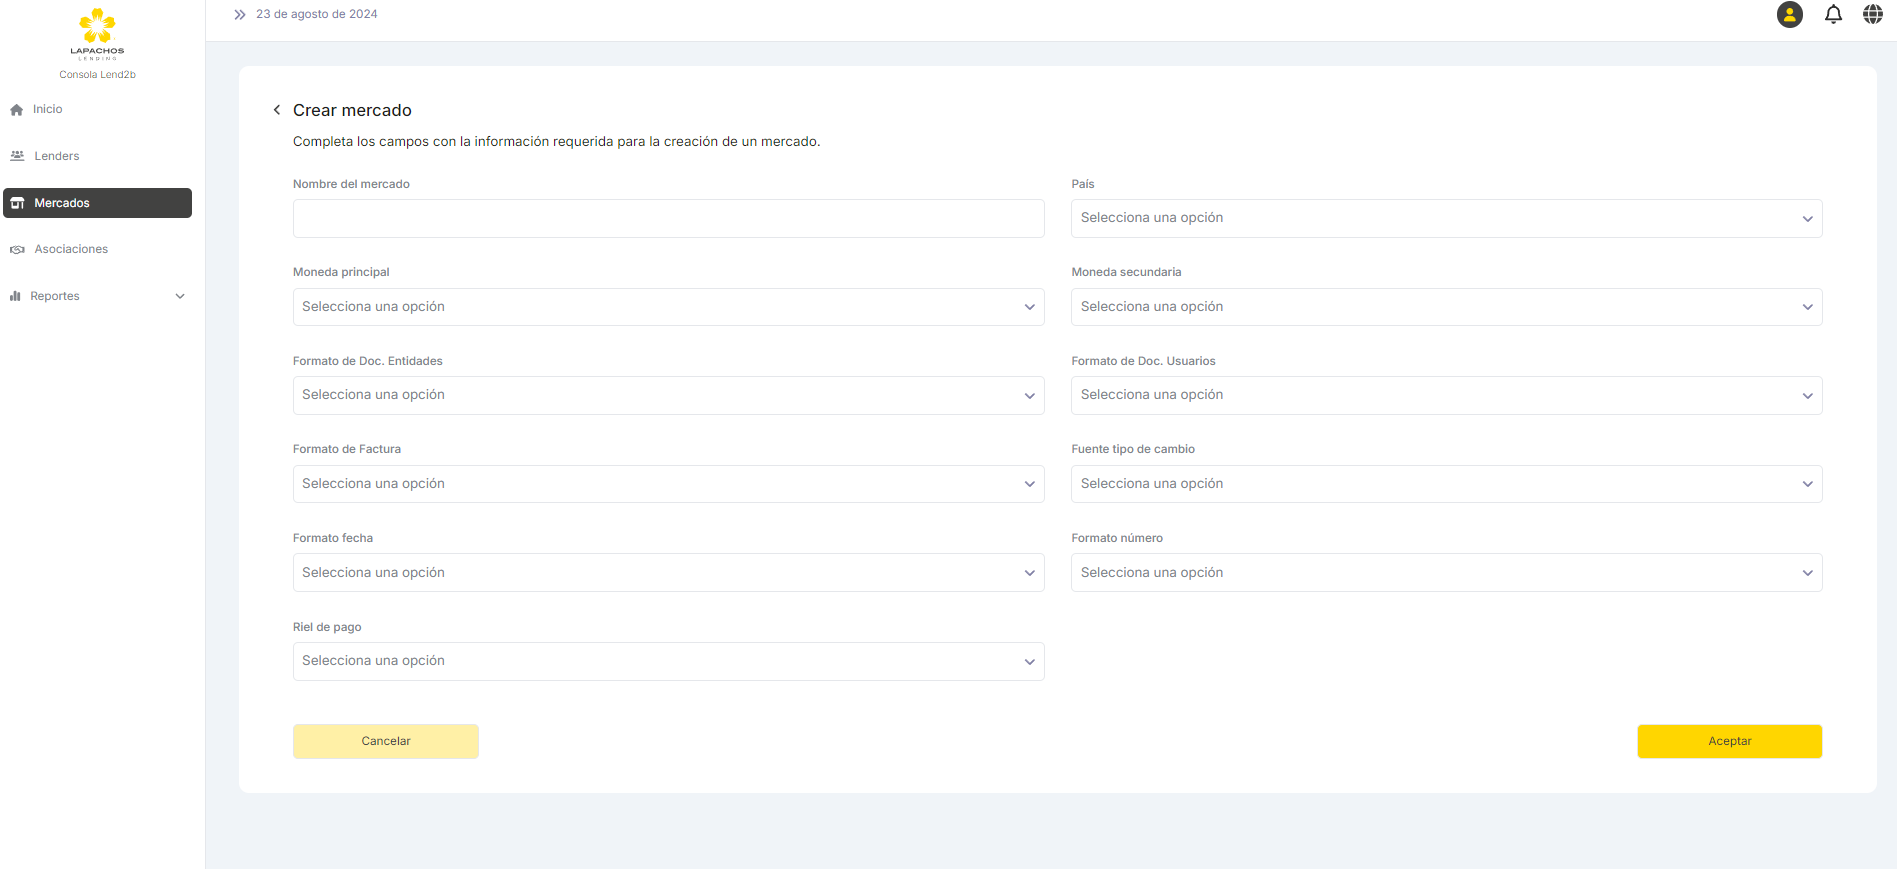
Task: Focus the Nombre del mercado text field
Action: [x=668, y=218]
